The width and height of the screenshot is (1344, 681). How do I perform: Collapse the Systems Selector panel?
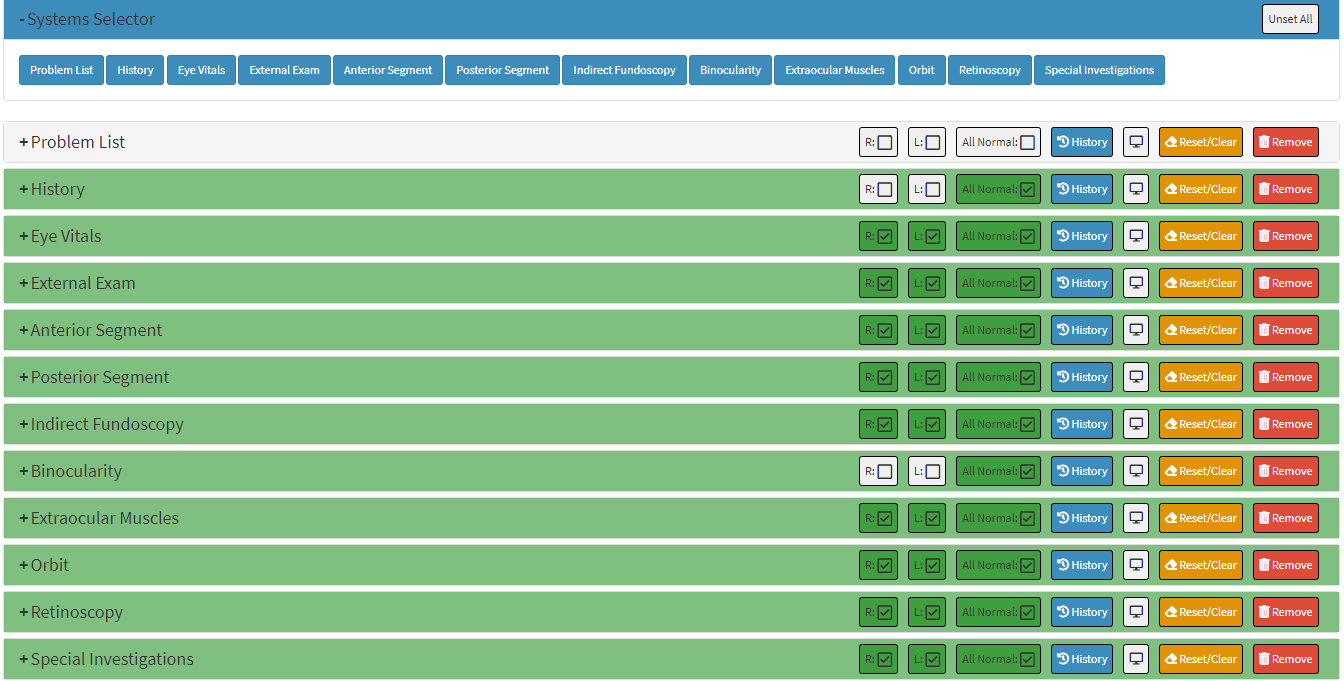(x=87, y=19)
